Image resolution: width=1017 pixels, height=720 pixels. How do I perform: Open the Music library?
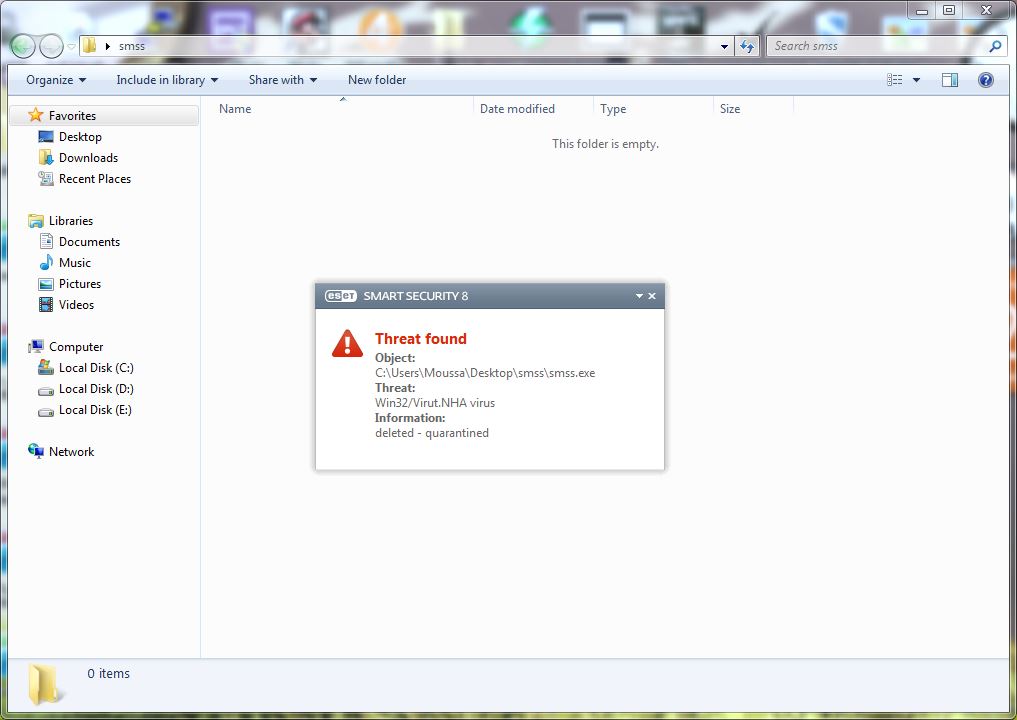pos(75,263)
